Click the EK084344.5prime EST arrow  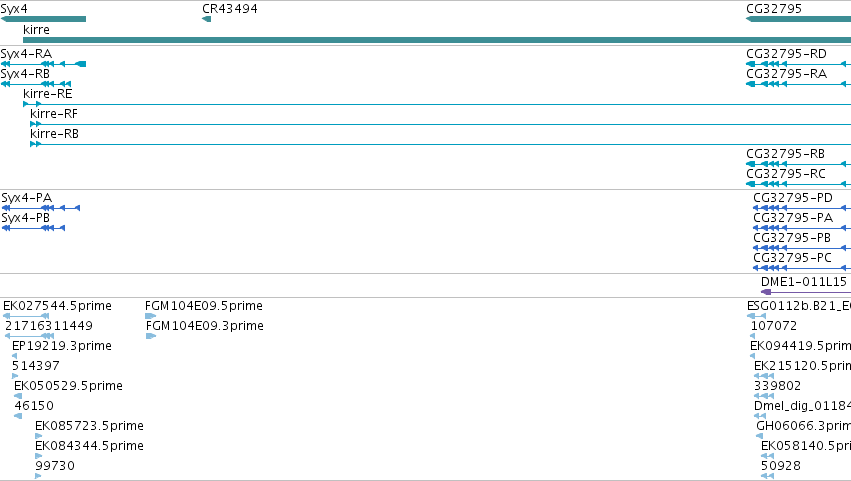39,456
